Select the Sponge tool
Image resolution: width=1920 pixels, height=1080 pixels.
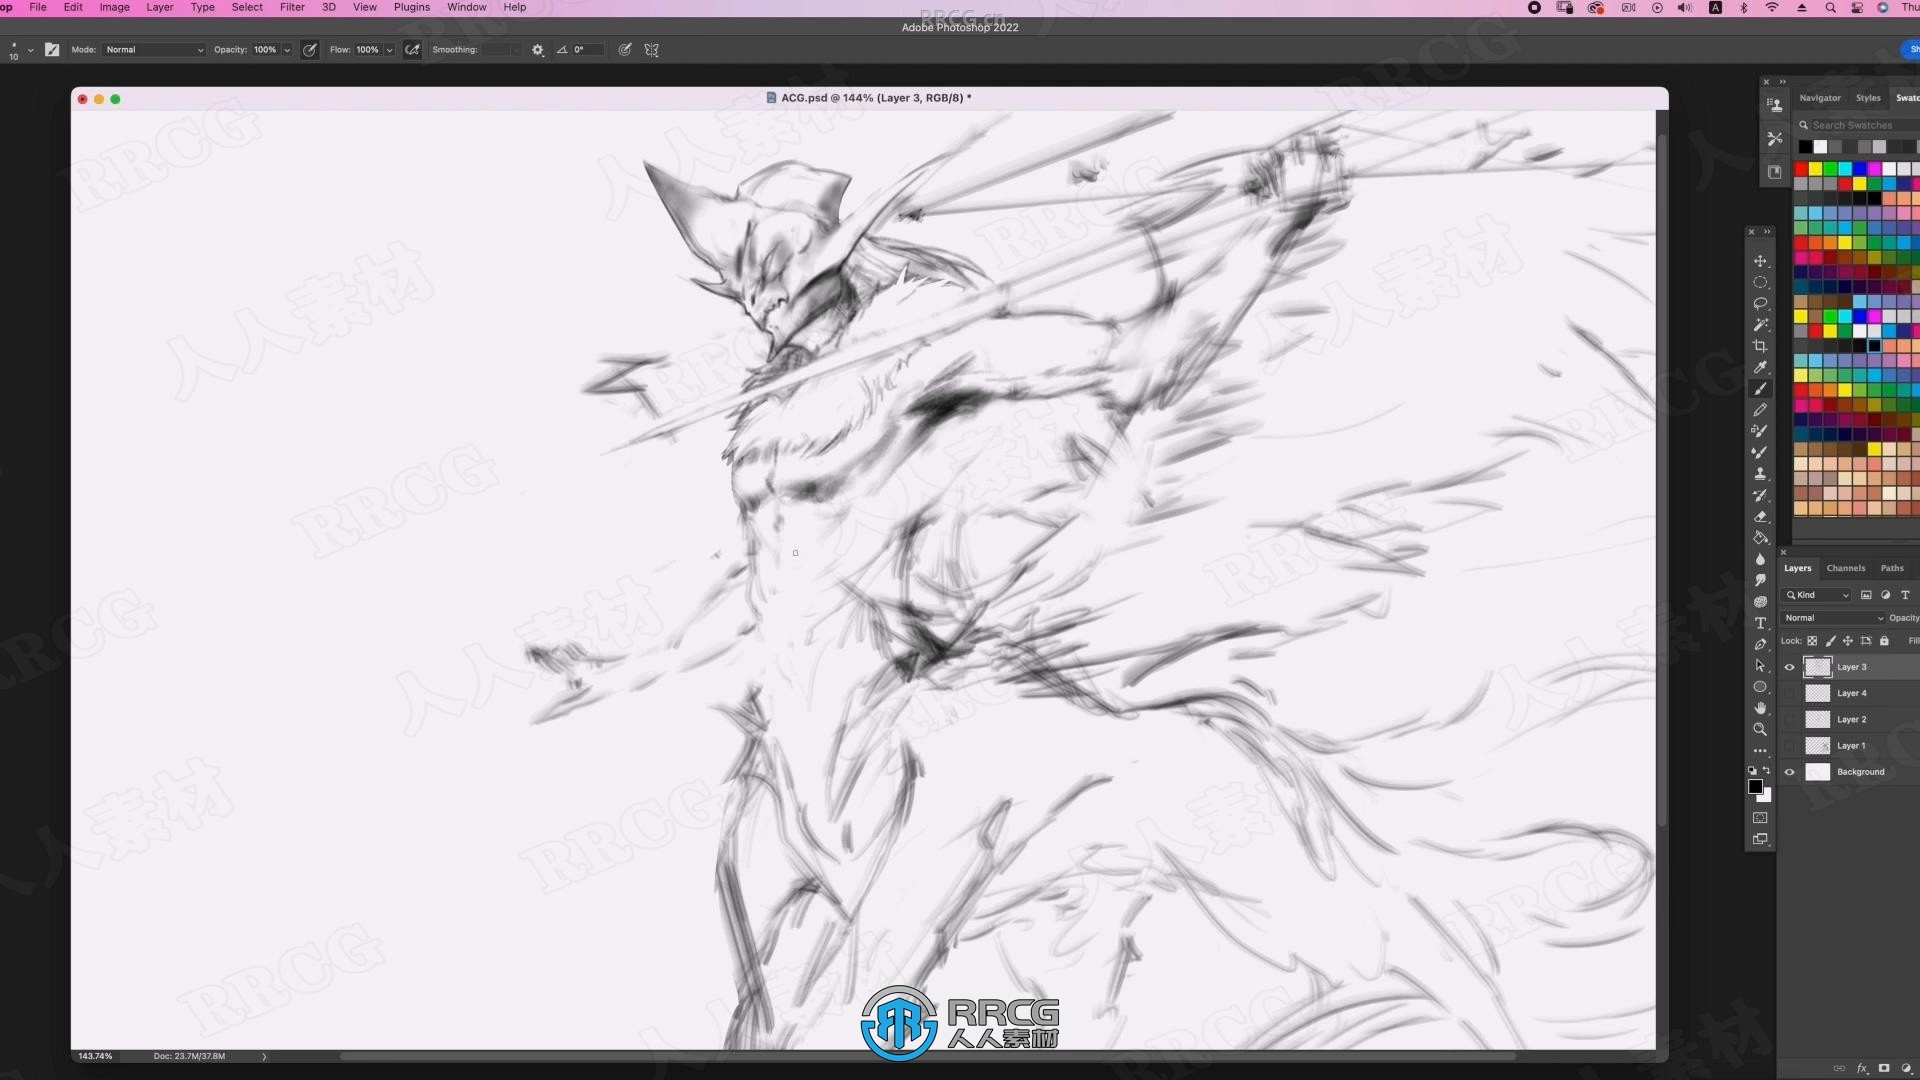coord(1760,602)
